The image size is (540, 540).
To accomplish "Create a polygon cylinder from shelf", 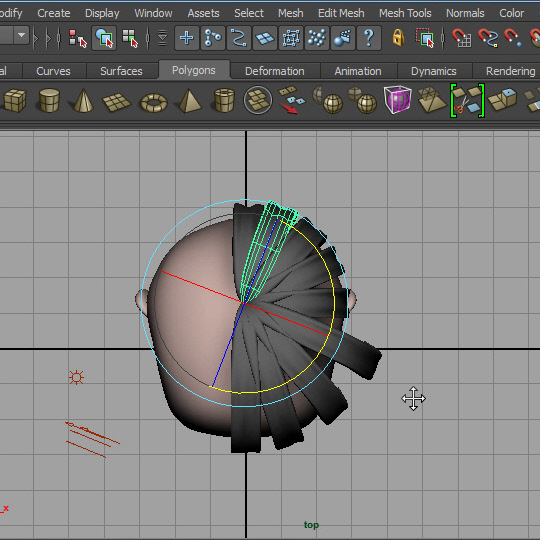I will [49, 101].
